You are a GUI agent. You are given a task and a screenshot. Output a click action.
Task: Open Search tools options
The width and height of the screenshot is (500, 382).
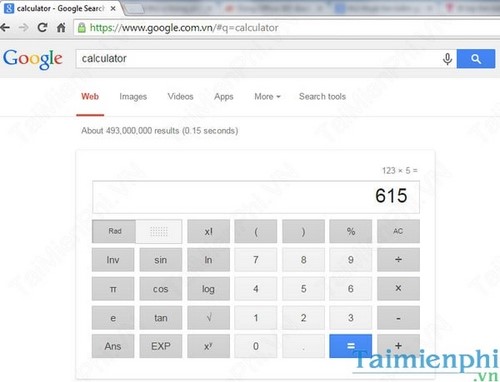[x=322, y=97]
